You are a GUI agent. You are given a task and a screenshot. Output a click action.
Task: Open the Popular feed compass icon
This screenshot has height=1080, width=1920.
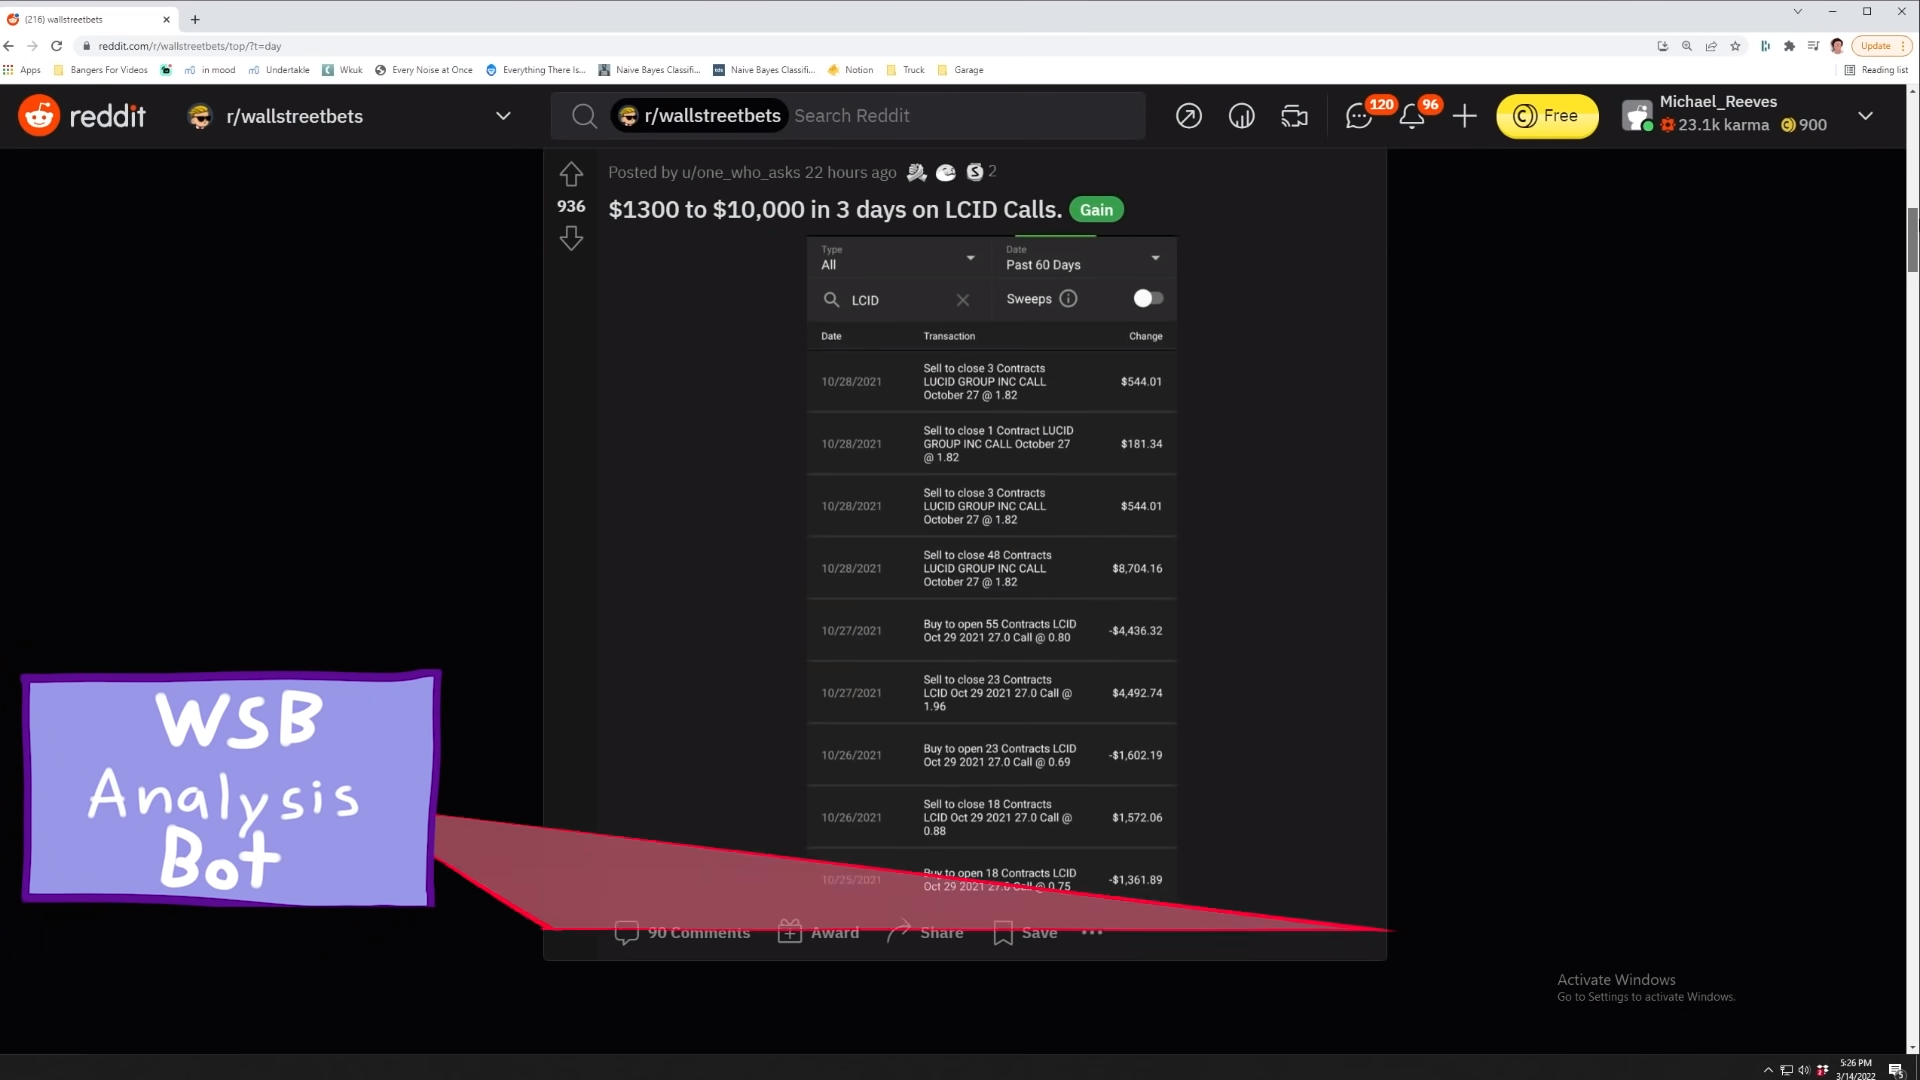tap(1188, 116)
